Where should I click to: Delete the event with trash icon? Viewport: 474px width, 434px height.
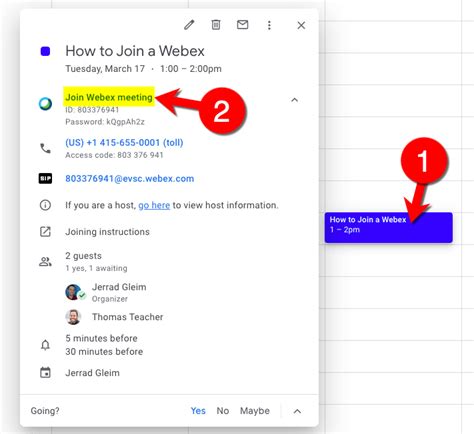(216, 25)
